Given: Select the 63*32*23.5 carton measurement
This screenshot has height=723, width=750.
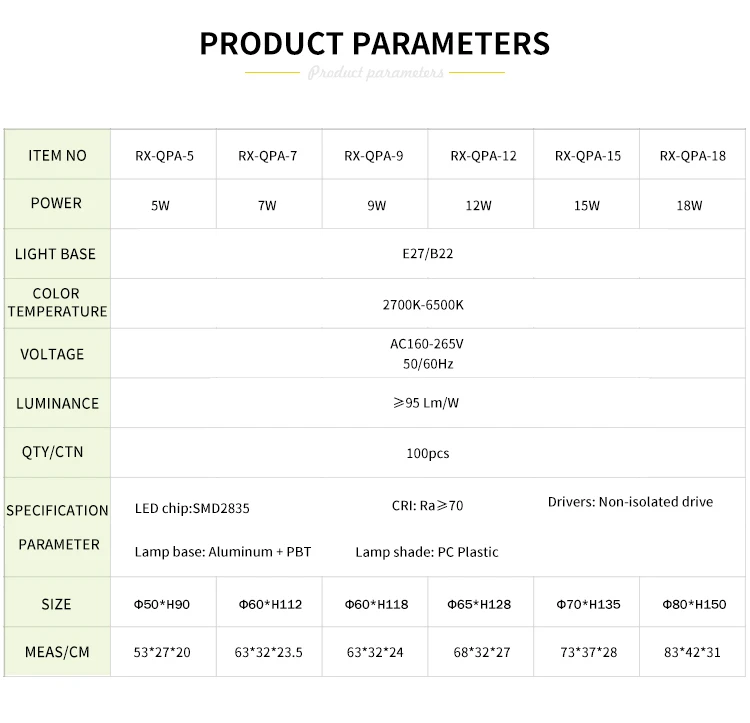Looking at the screenshot, I should click(268, 653).
